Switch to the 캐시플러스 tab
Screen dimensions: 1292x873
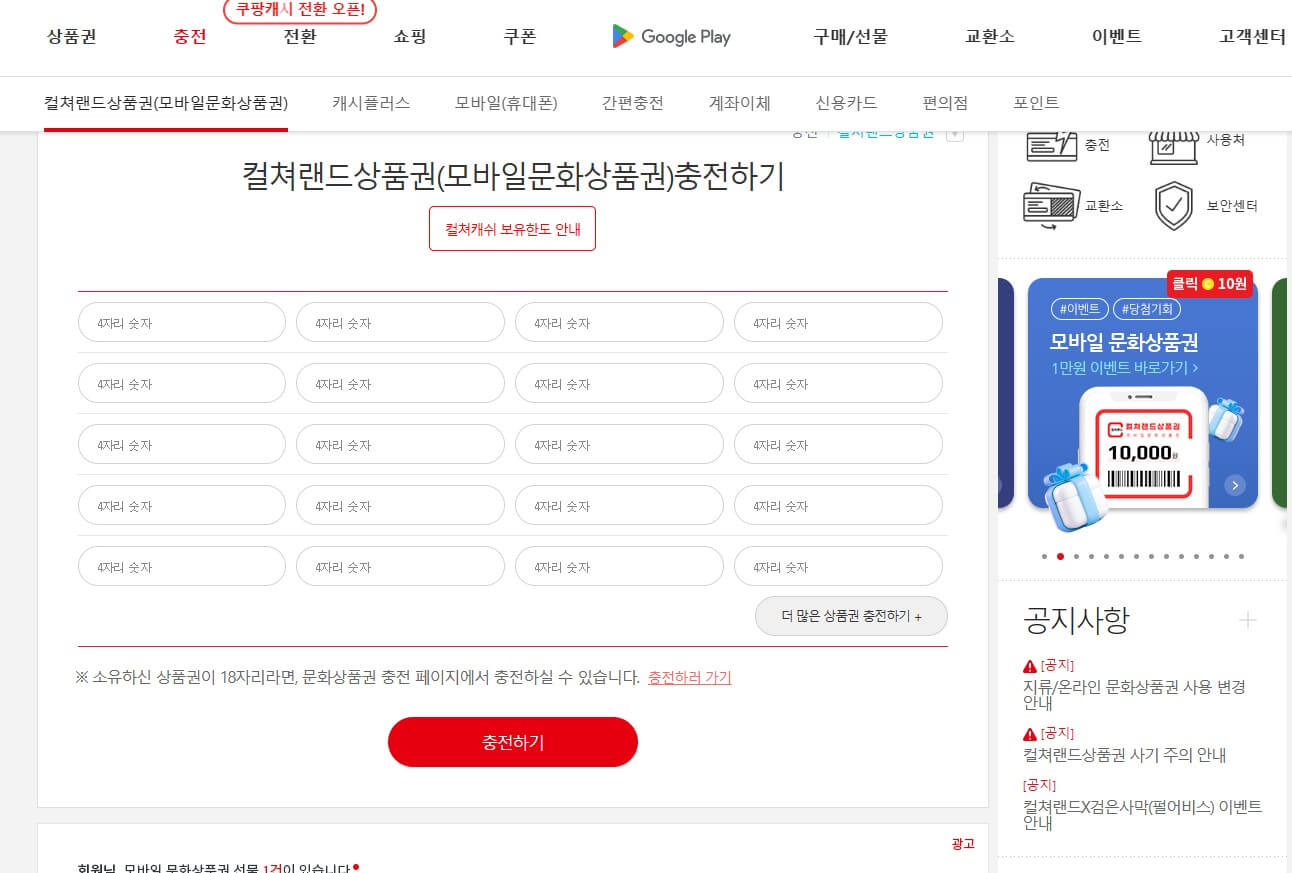pos(371,103)
